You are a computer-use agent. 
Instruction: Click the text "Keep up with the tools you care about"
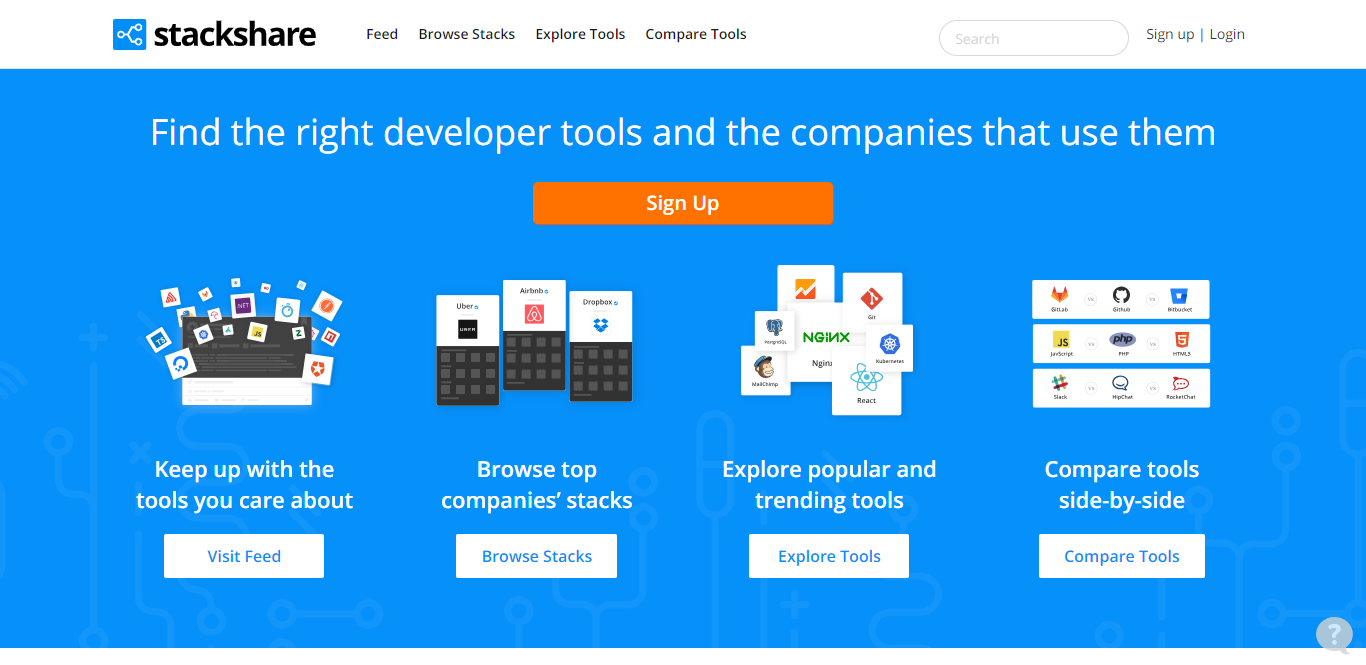245,485
